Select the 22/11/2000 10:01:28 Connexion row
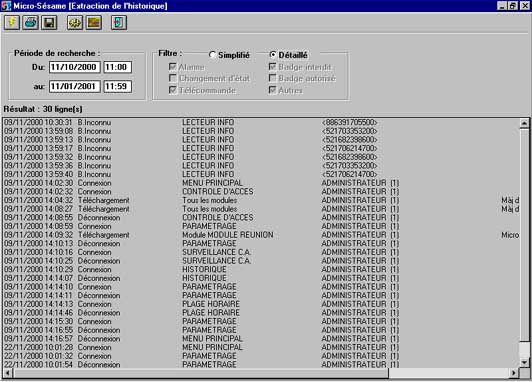This screenshot has height=382, width=532. 261,347
